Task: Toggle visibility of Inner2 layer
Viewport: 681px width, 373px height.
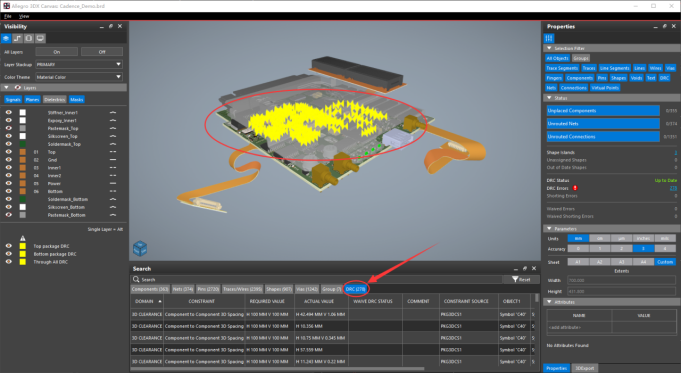Action: click(8, 175)
